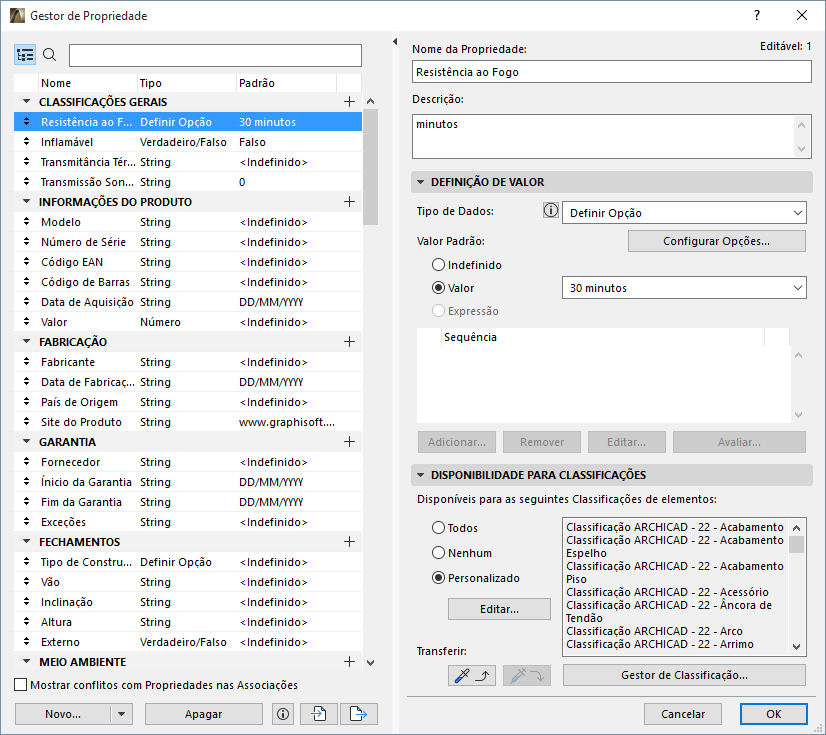
Task: Confirm with the OK button
Action: point(773,714)
